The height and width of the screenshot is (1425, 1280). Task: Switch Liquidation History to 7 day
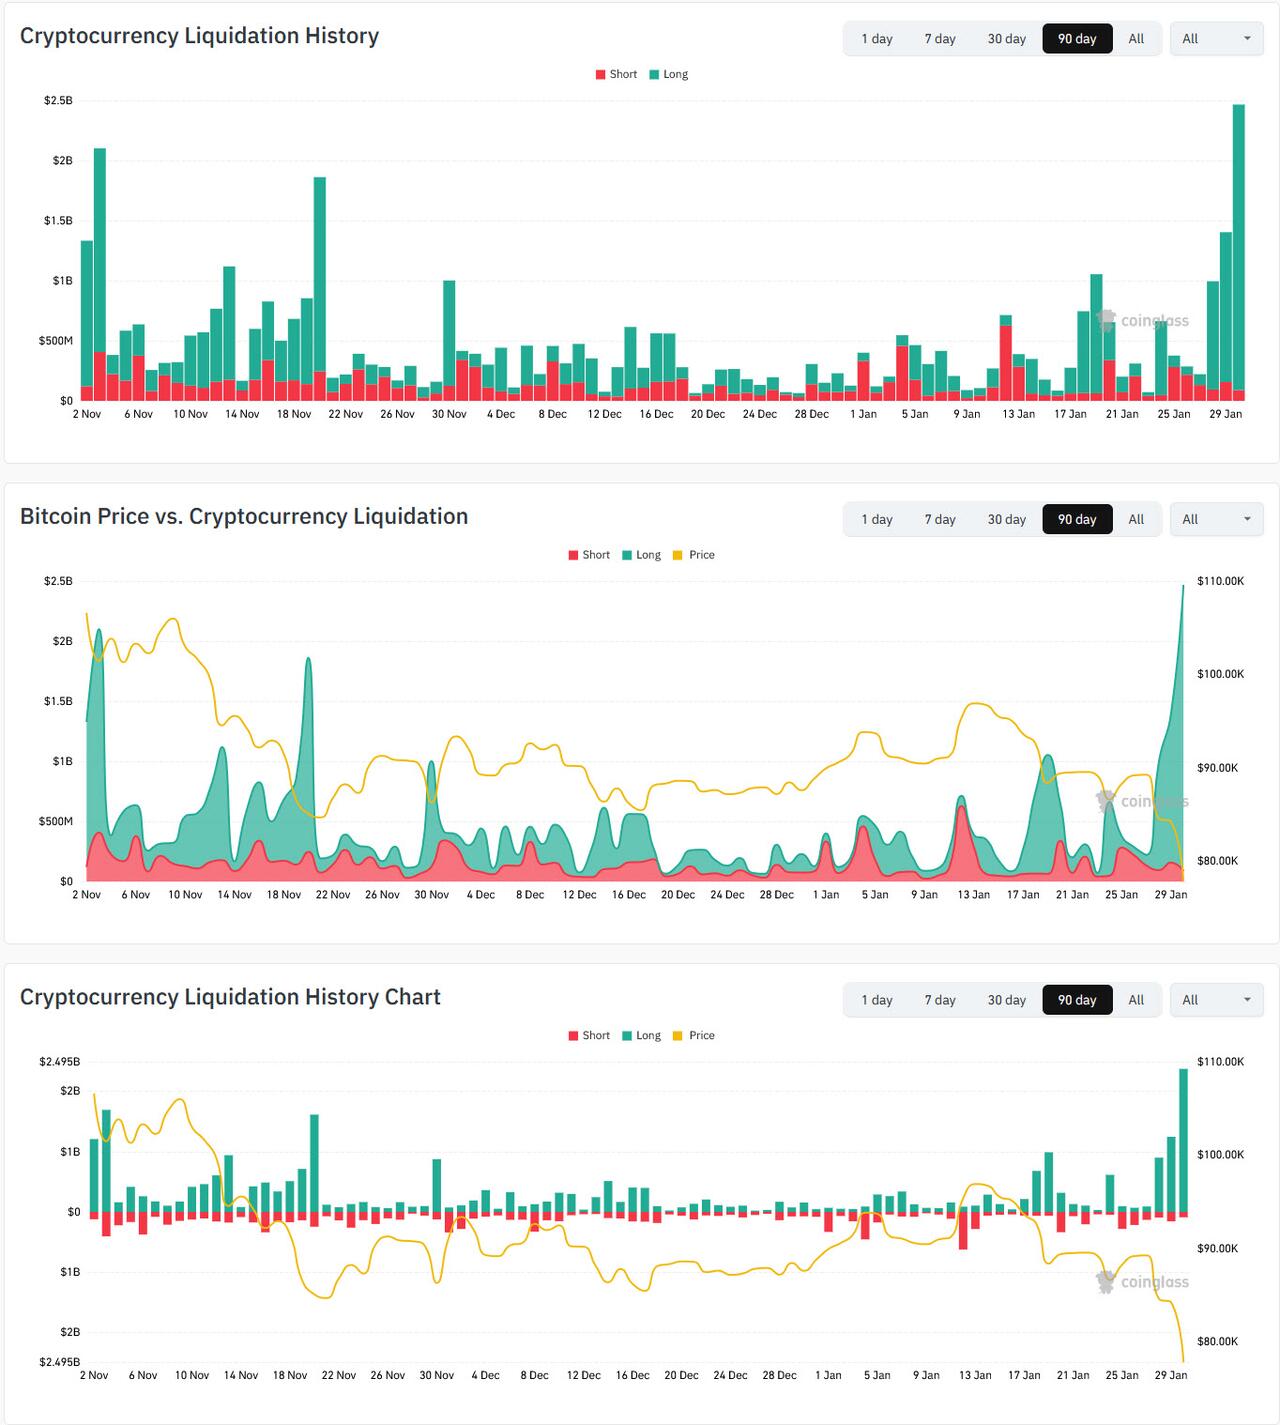coord(940,39)
